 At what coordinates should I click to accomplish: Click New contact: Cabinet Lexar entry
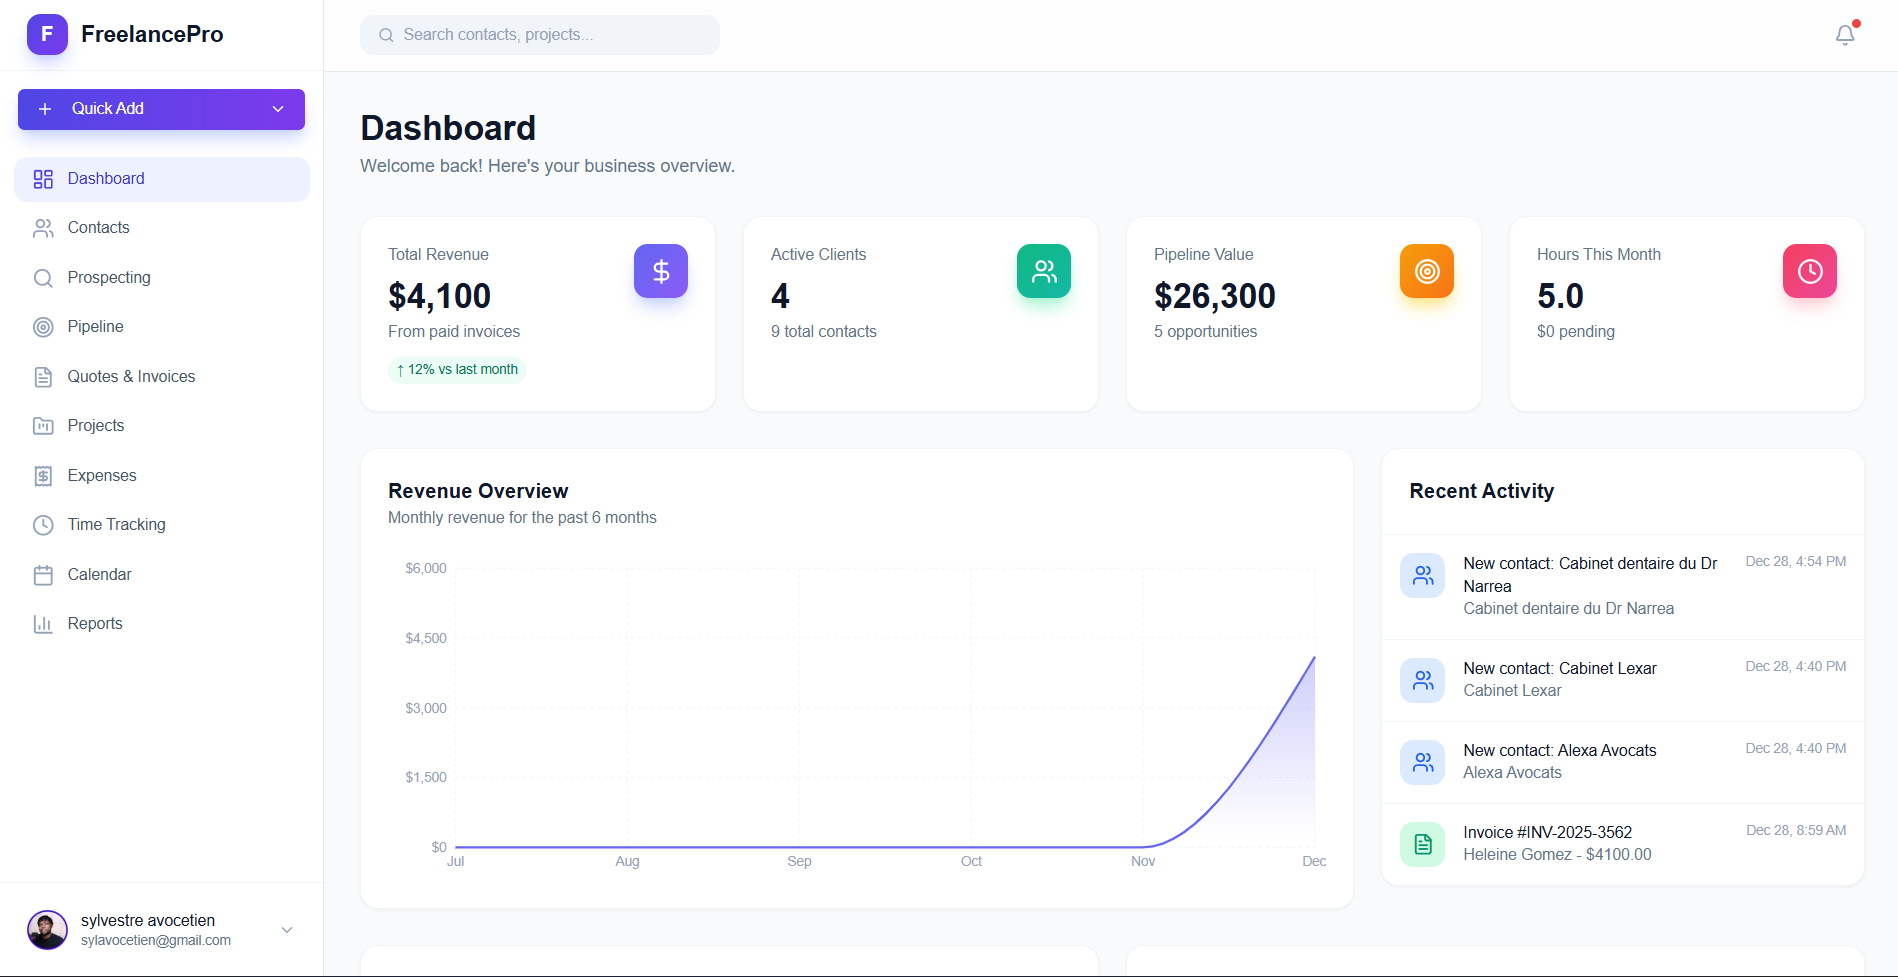click(1623, 680)
